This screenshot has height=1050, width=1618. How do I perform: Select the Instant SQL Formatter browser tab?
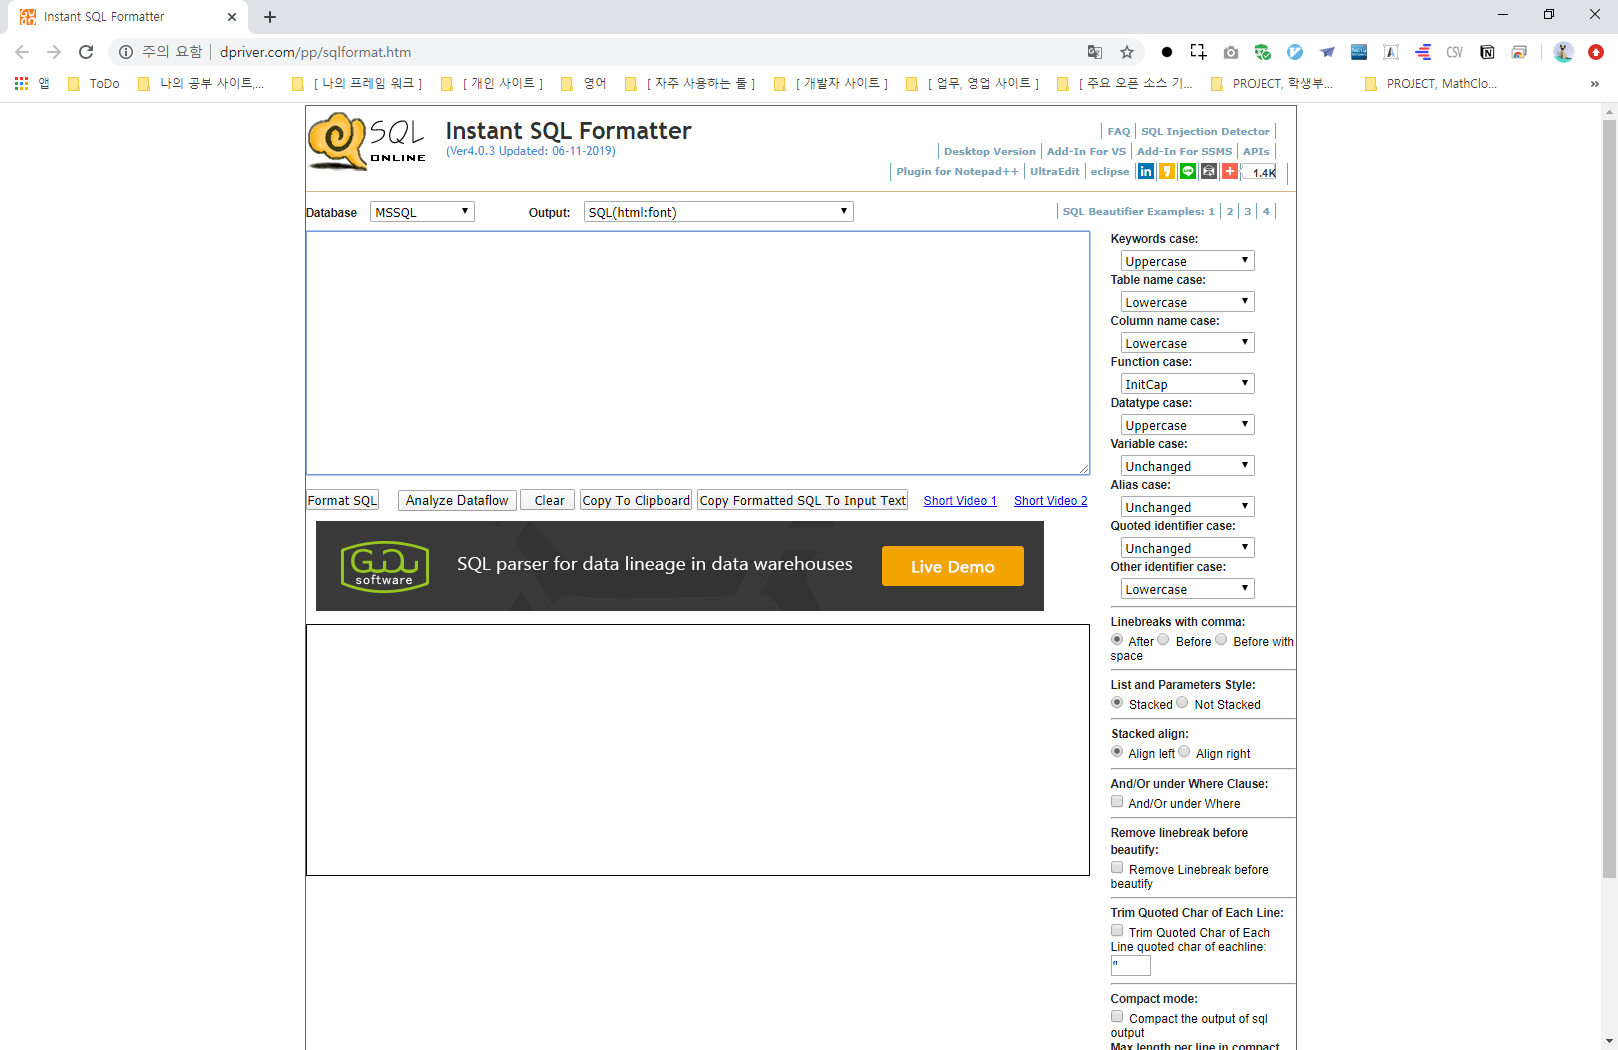pyautogui.click(x=128, y=17)
